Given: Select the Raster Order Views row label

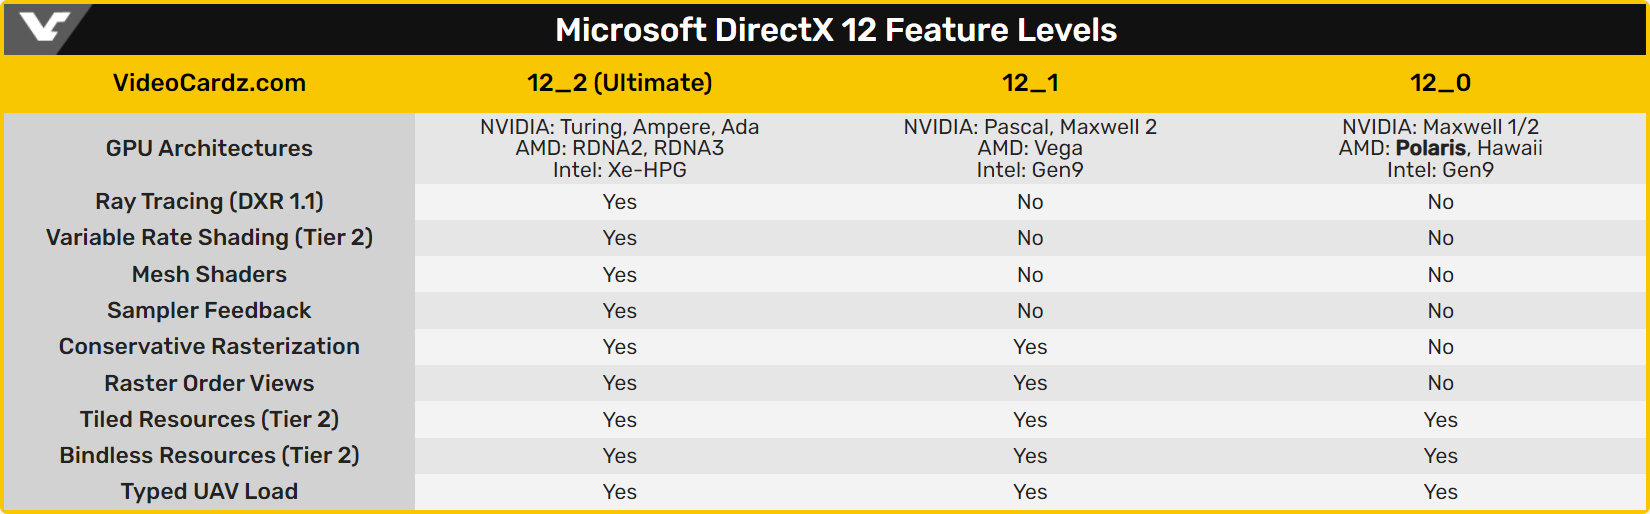Looking at the screenshot, I should click(209, 383).
